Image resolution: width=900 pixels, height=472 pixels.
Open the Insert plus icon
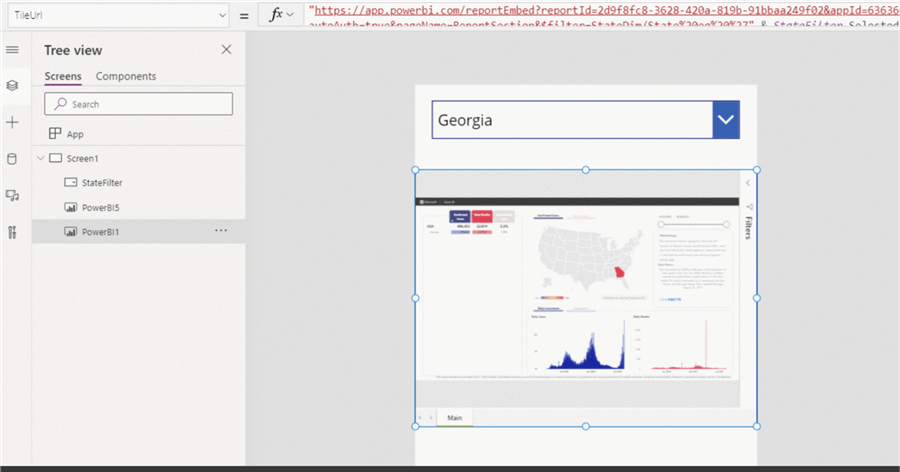click(x=12, y=122)
